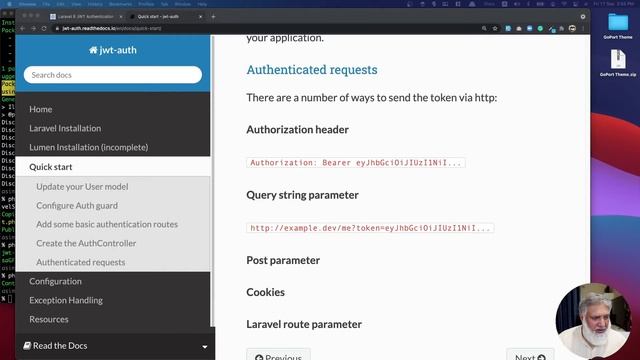
Task: Open the Help menu in menu bar
Action: coord(202,4)
